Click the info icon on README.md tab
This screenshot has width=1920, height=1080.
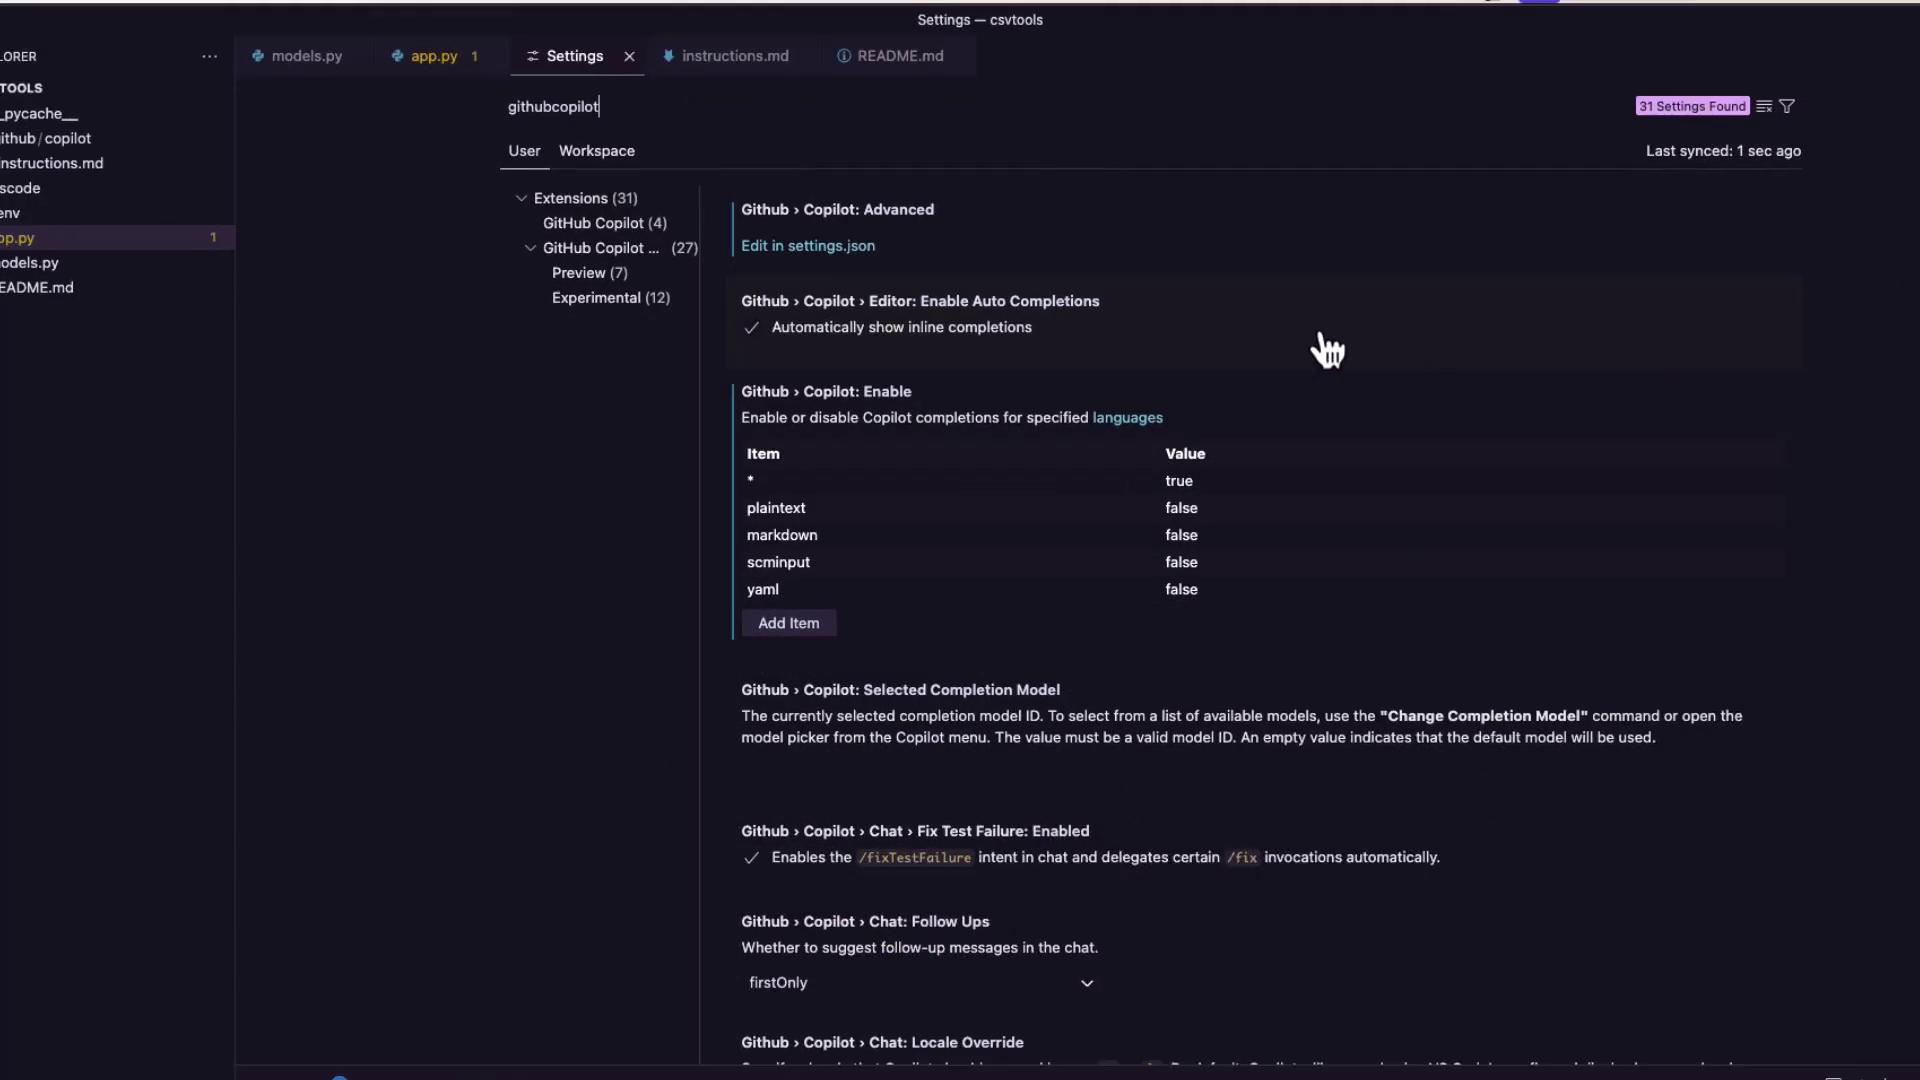click(844, 56)
